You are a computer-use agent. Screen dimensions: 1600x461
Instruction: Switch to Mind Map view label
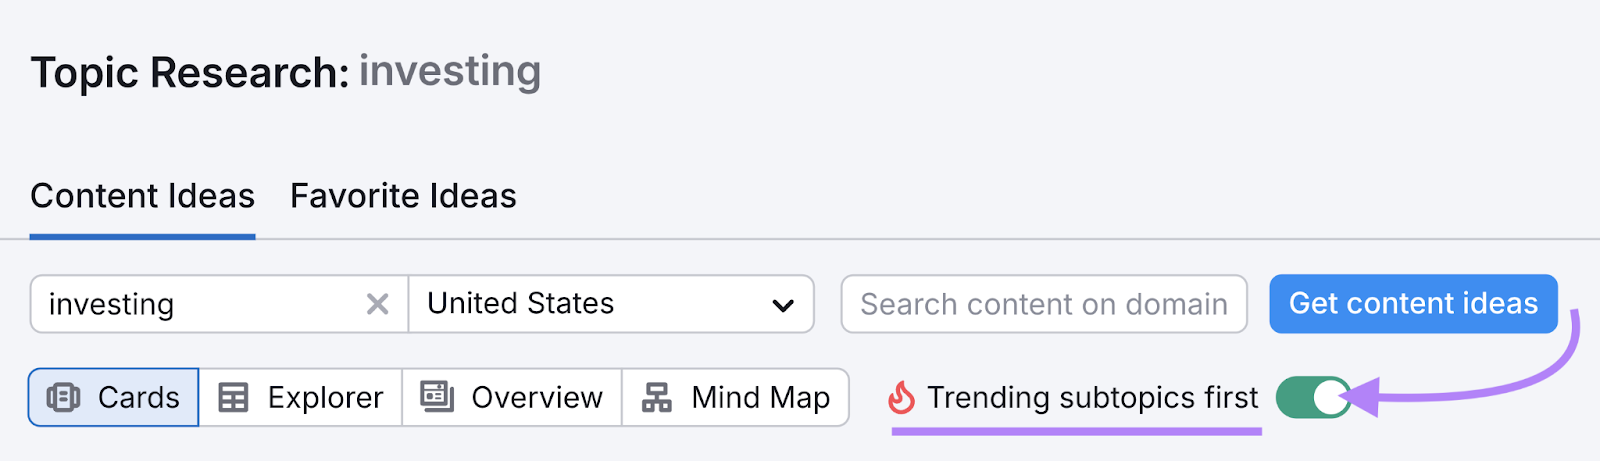[x=760, y=398]
